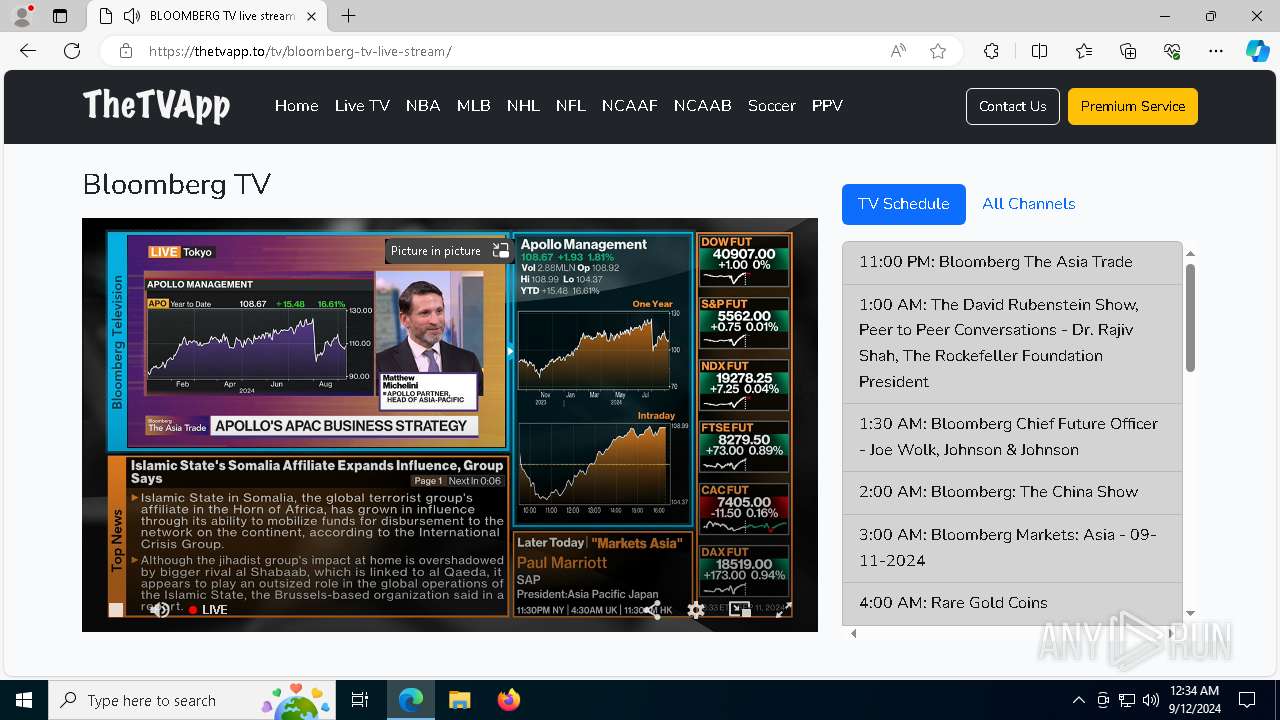Enable picture-in-picture from player control bar
The height and width of the screenshot is (720, 1280).
740,609
